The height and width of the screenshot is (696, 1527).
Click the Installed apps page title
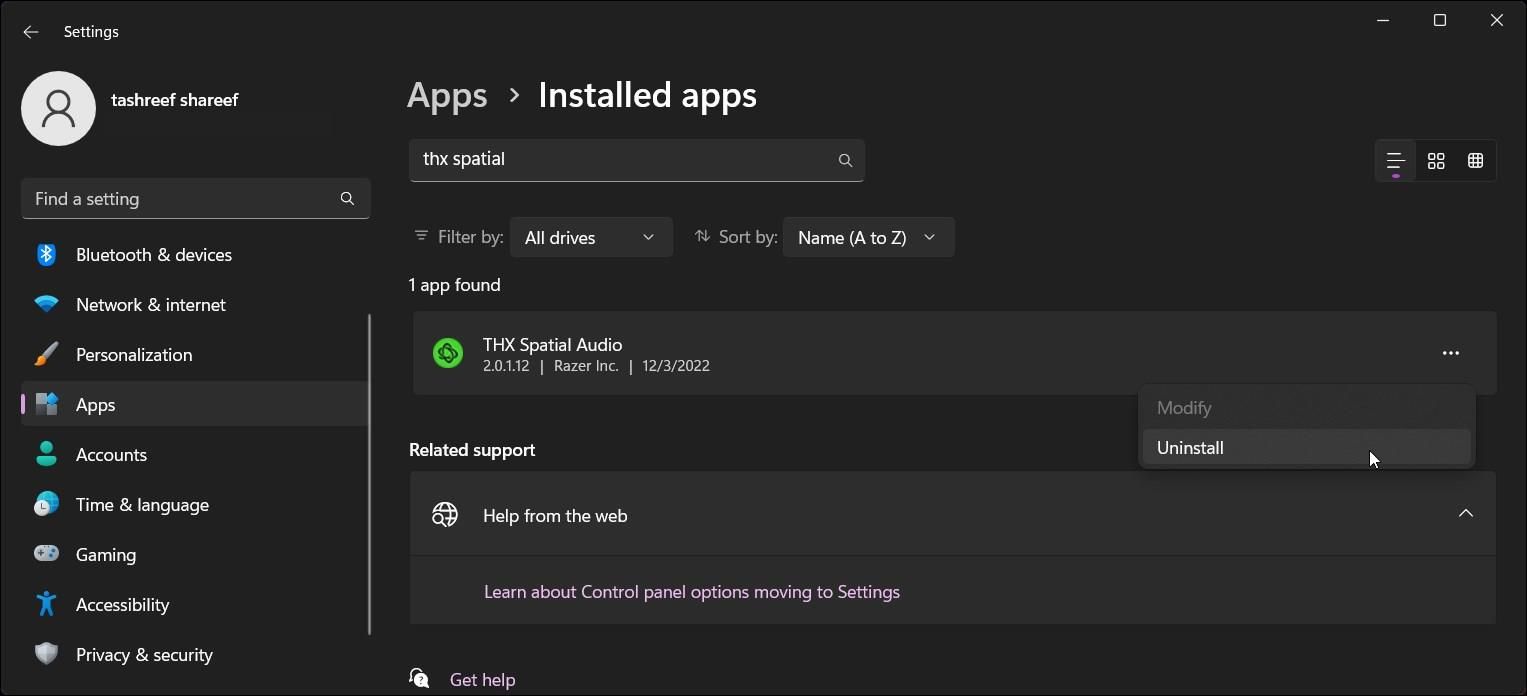pyautogui.click(x=647, y=96)
